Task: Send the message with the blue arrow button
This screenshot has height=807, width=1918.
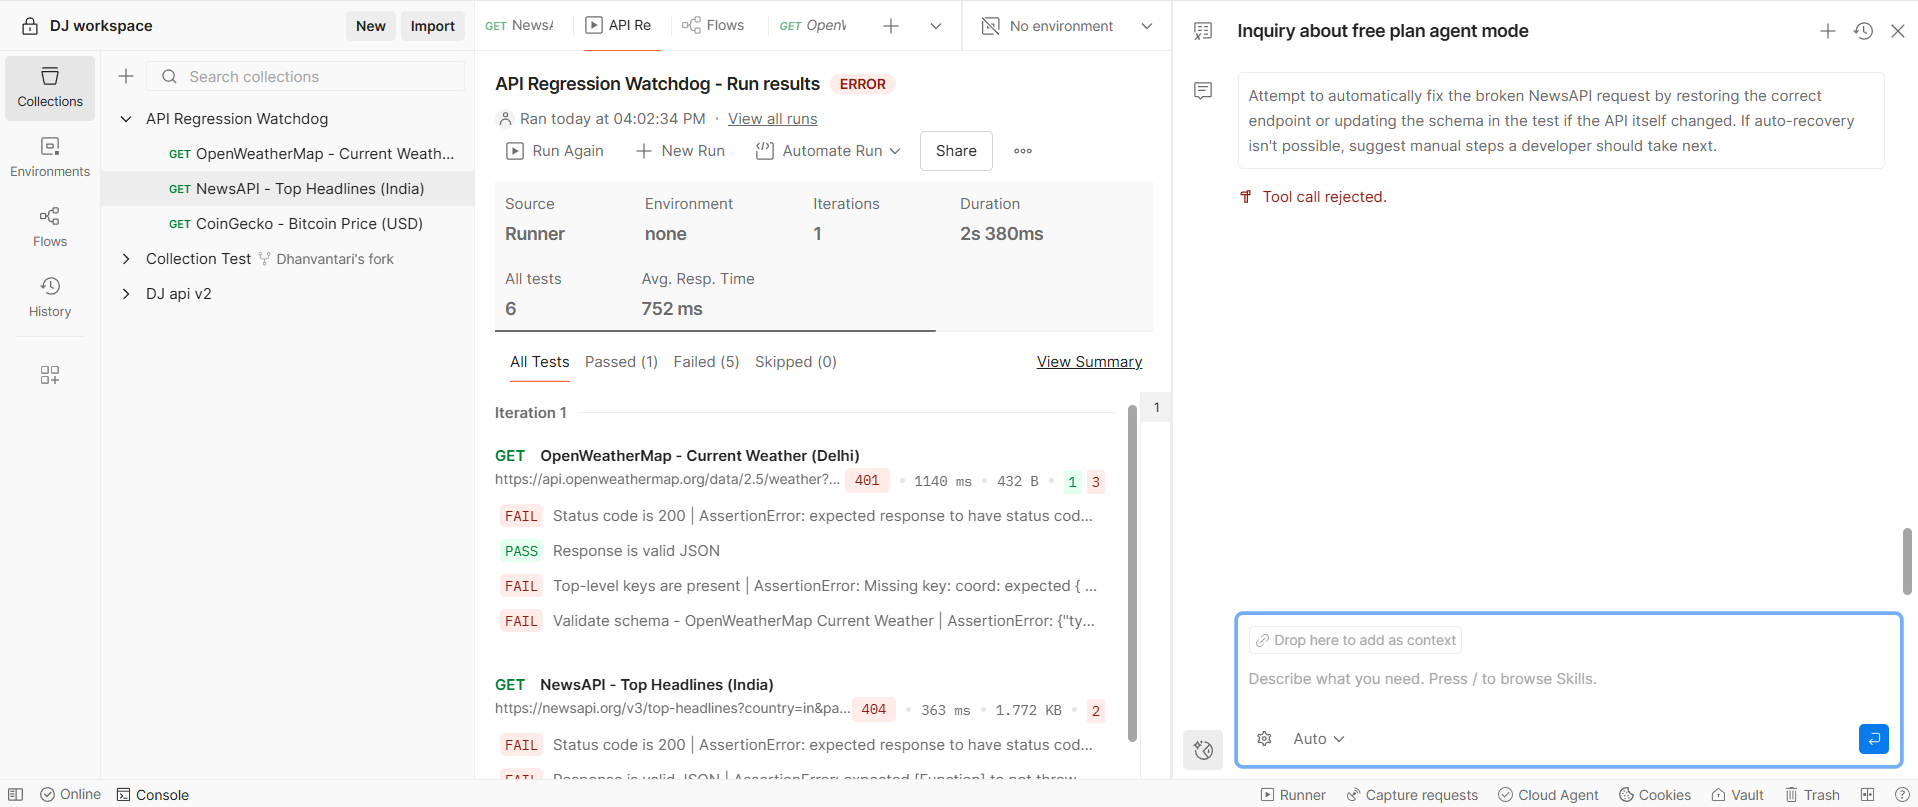Action: [1874, 739]
